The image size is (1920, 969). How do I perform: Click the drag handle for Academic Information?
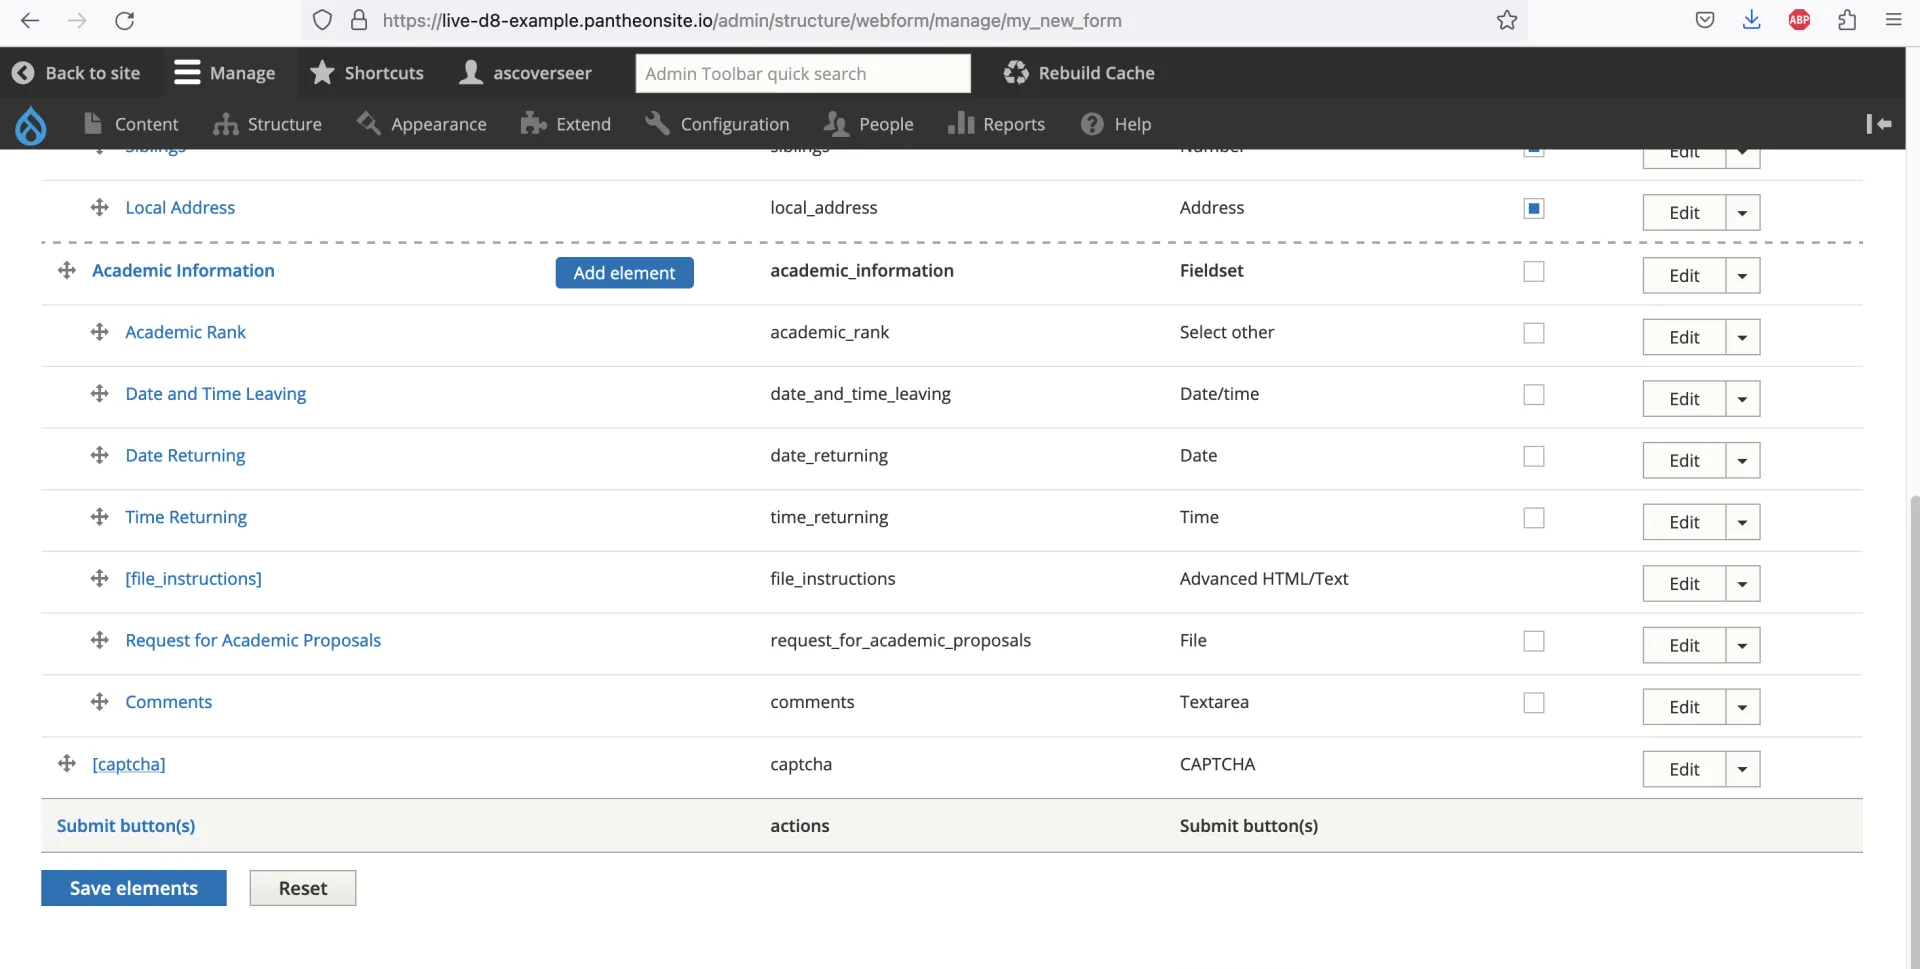pos(67,271)
